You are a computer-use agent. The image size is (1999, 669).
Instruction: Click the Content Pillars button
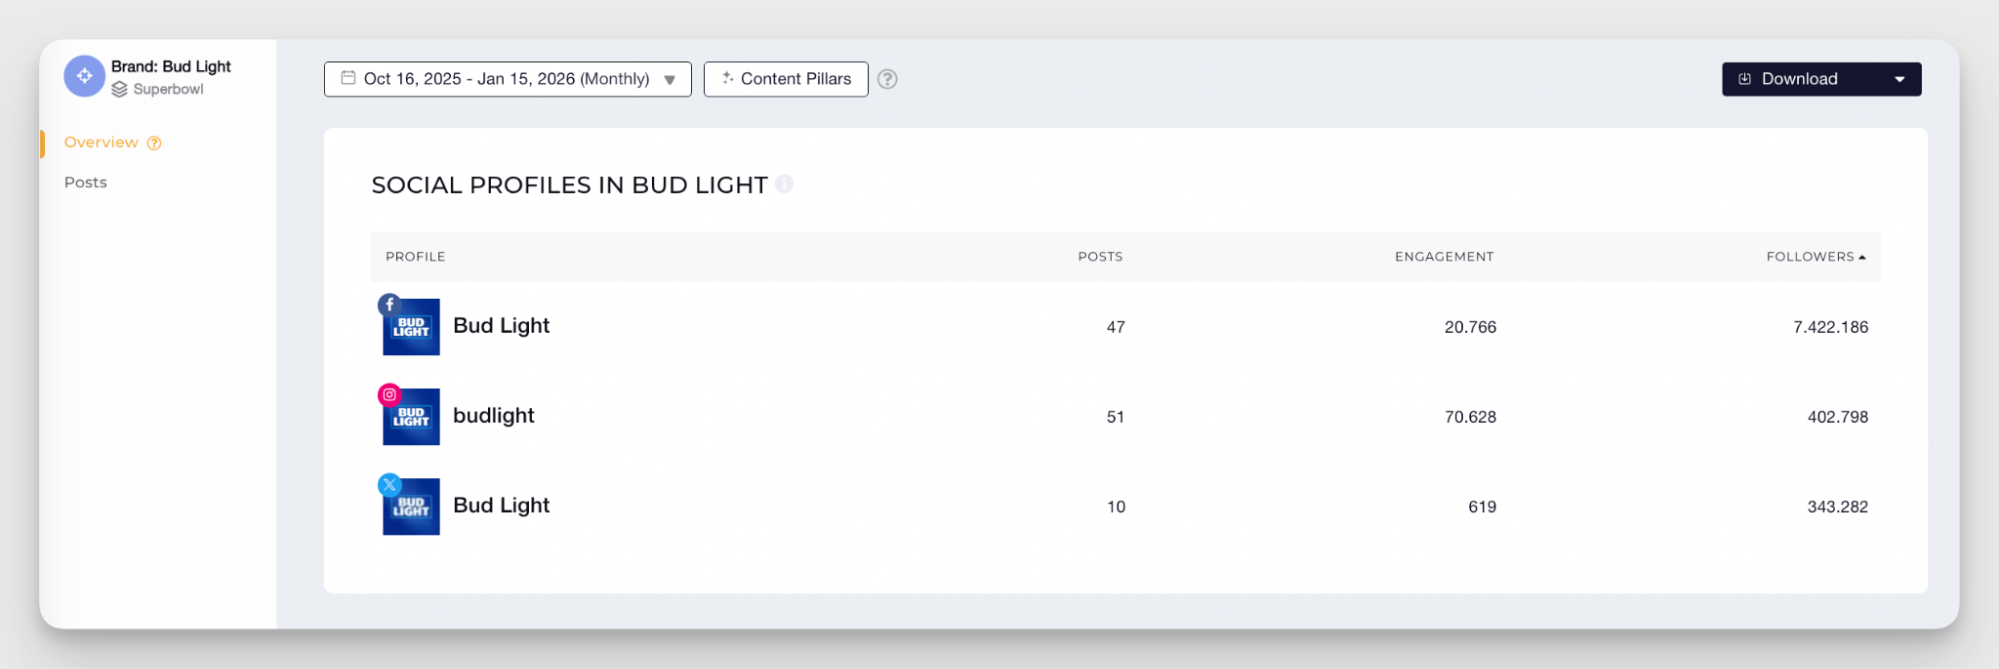[x=786, y=79]
